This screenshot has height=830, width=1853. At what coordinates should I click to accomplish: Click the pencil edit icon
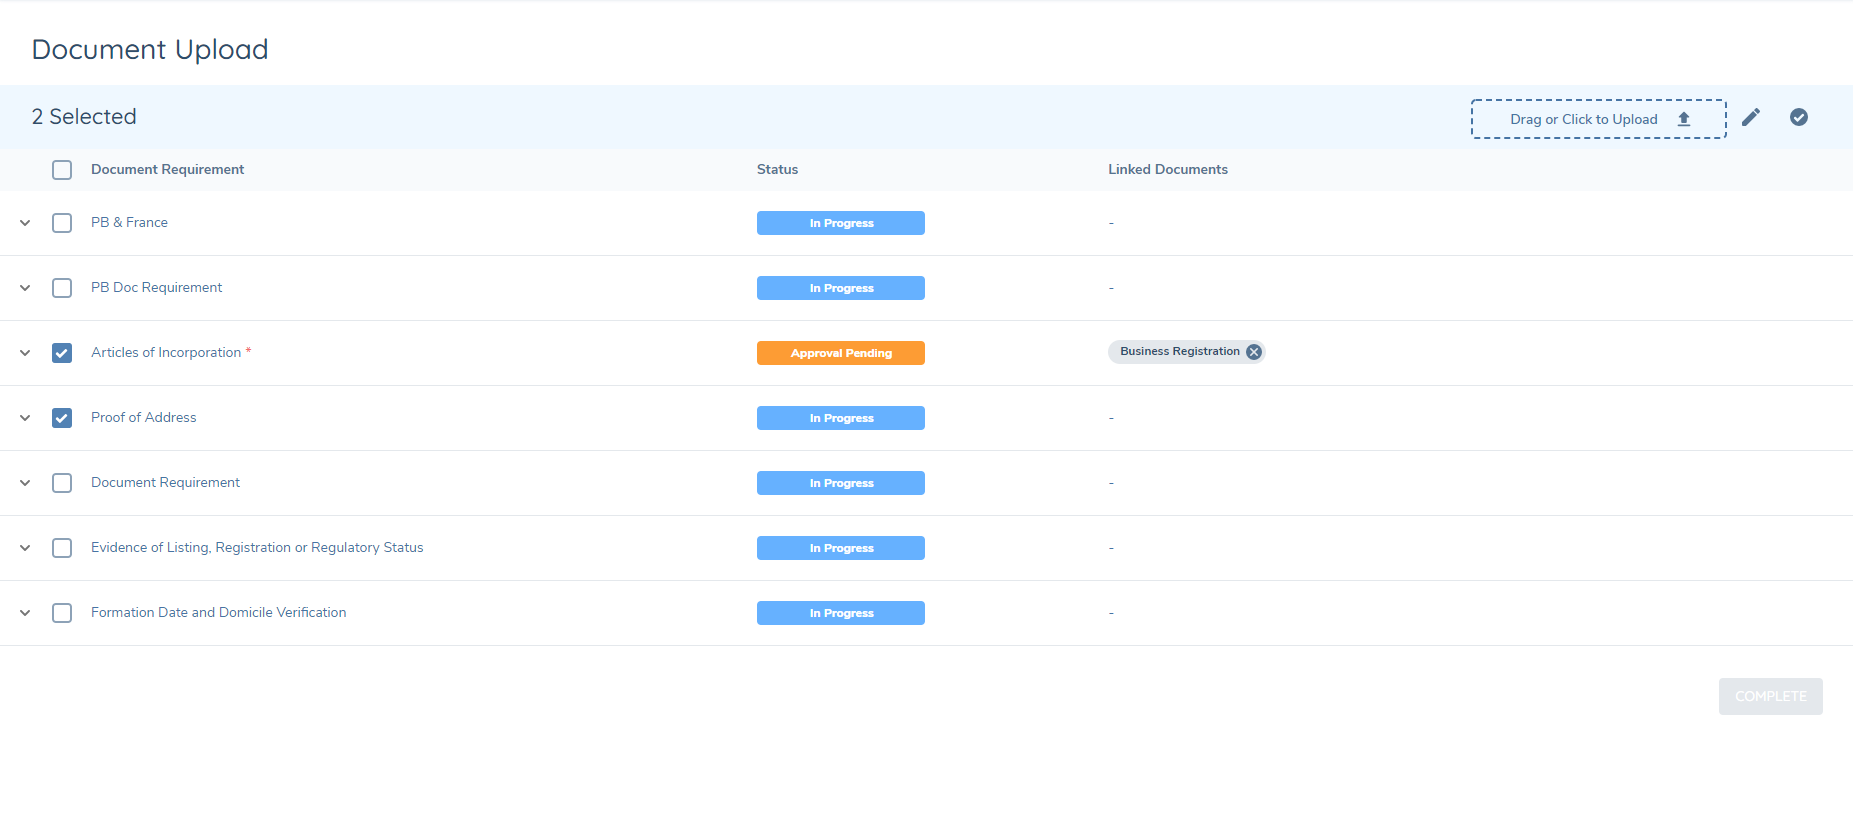pyautogui.click(x=1750, y=118)
